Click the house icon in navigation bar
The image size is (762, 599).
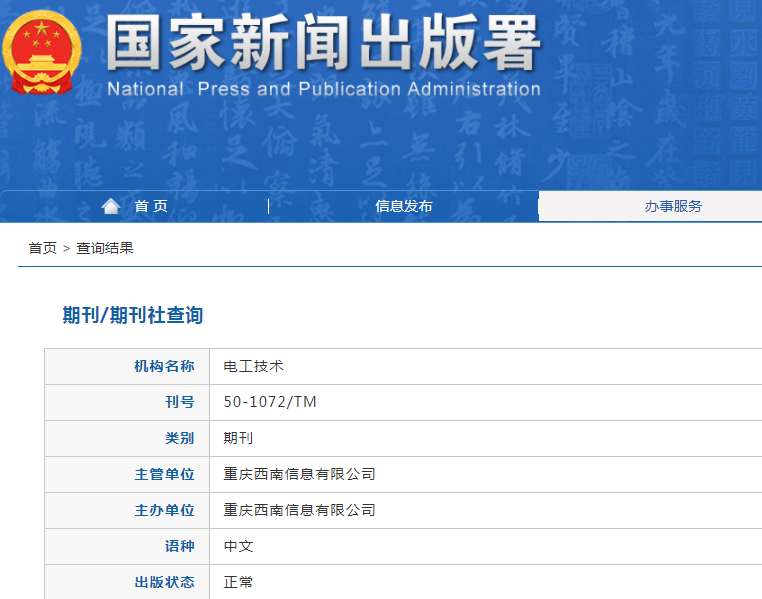[x=111, y=206]
